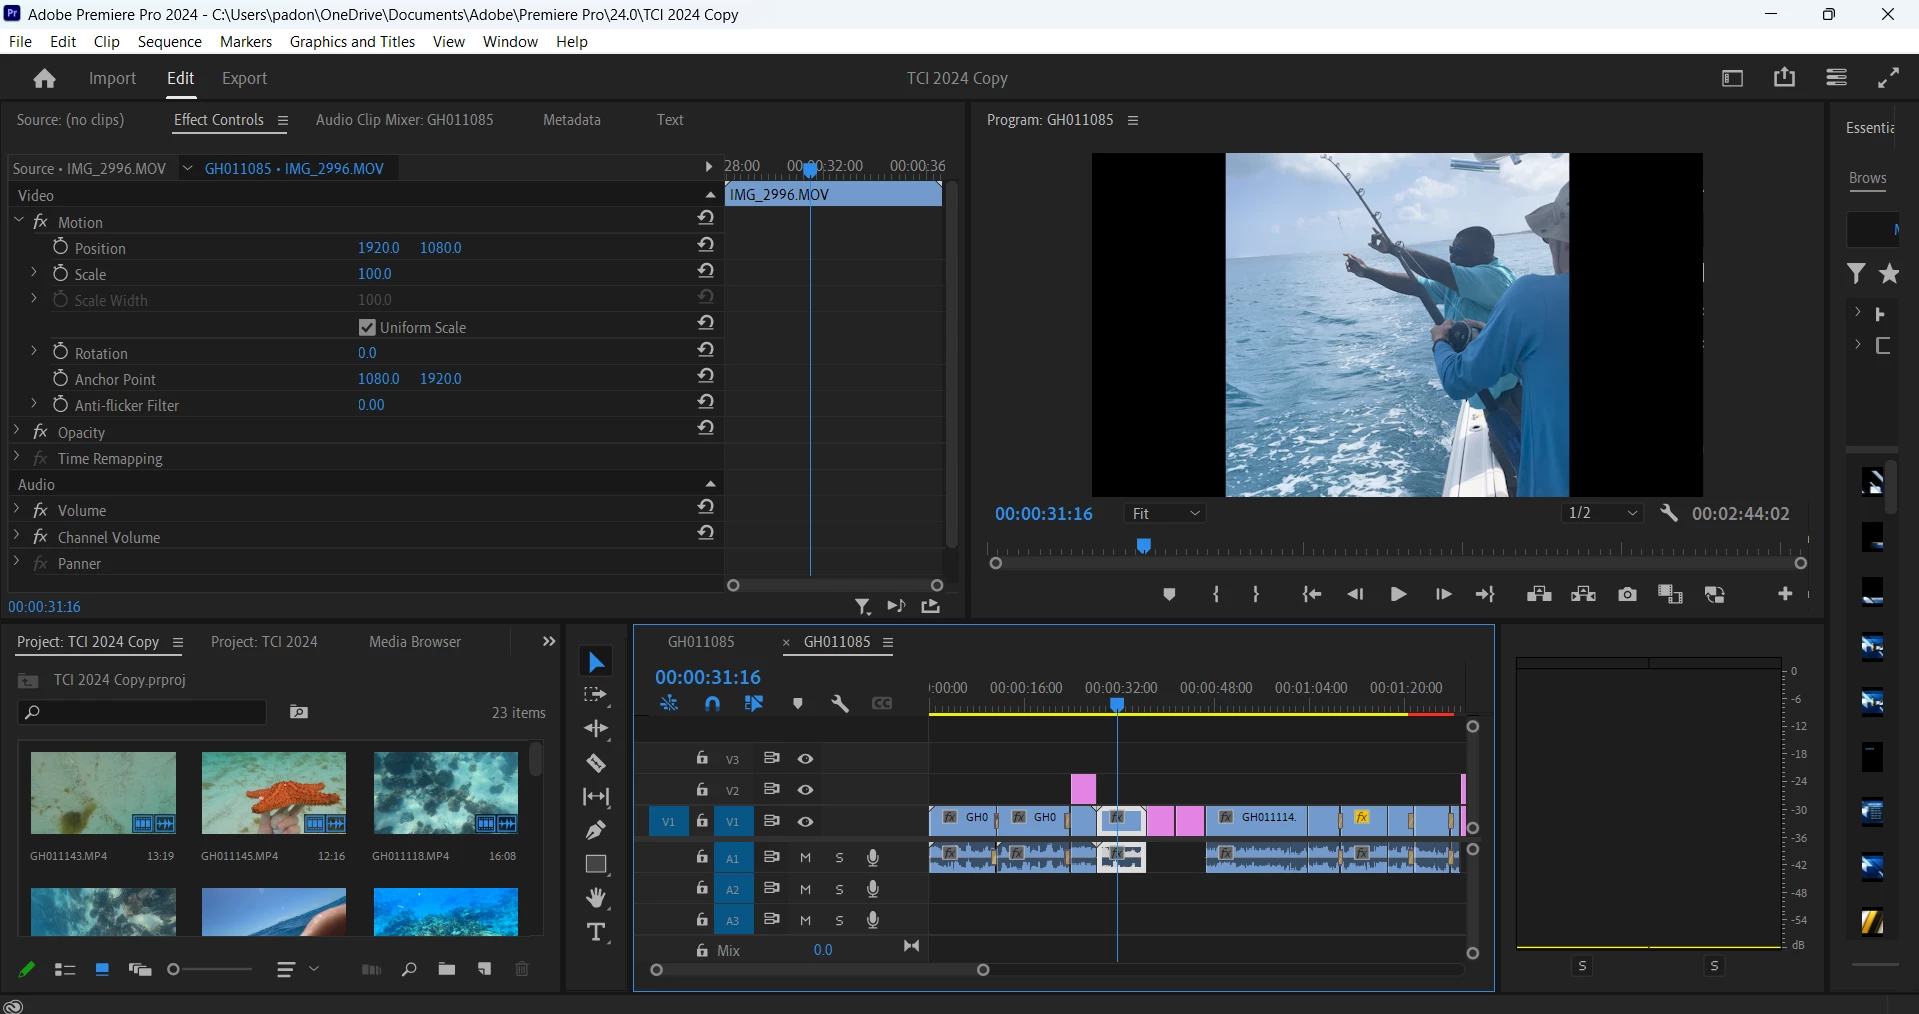Click the Export workspace button
The image size is (1919, 1014).
click(x=244, y=79)
